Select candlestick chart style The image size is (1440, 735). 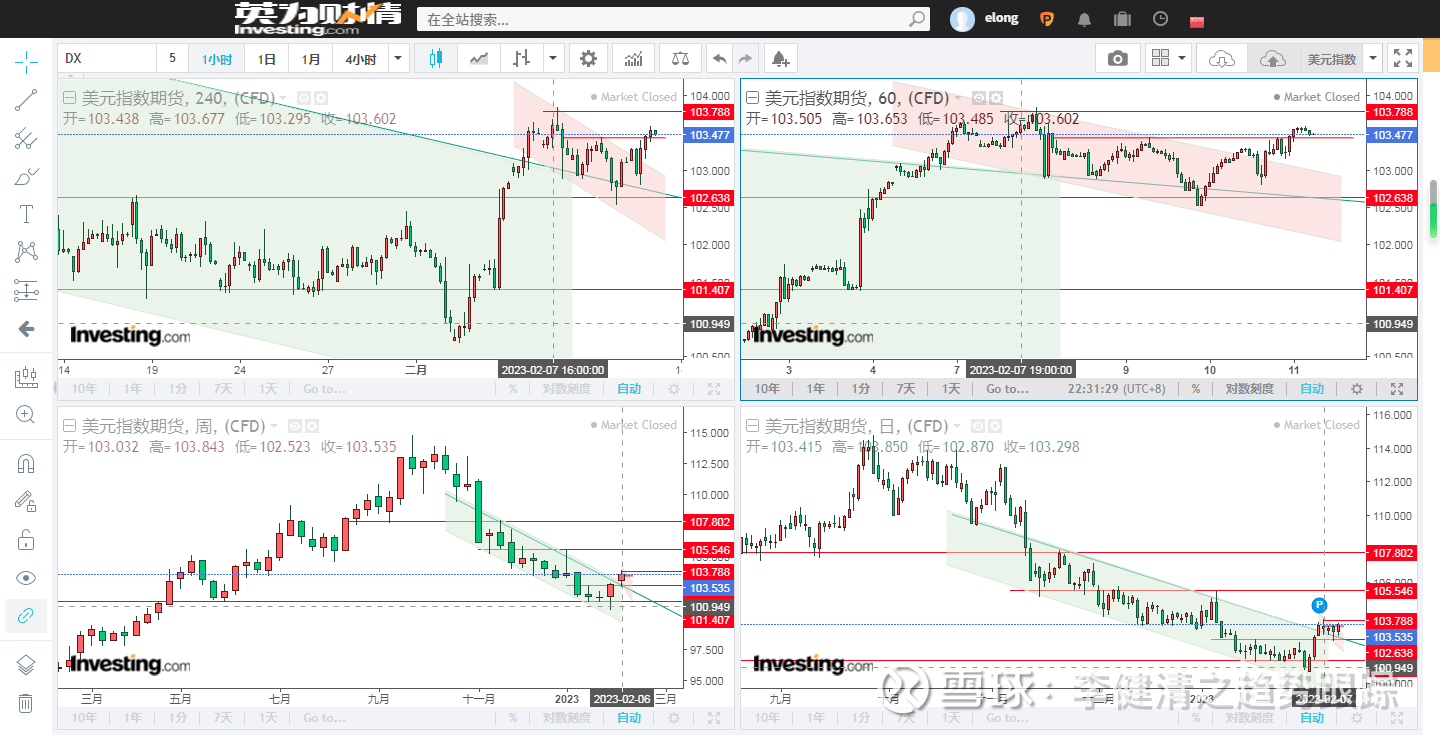point(435,59)
